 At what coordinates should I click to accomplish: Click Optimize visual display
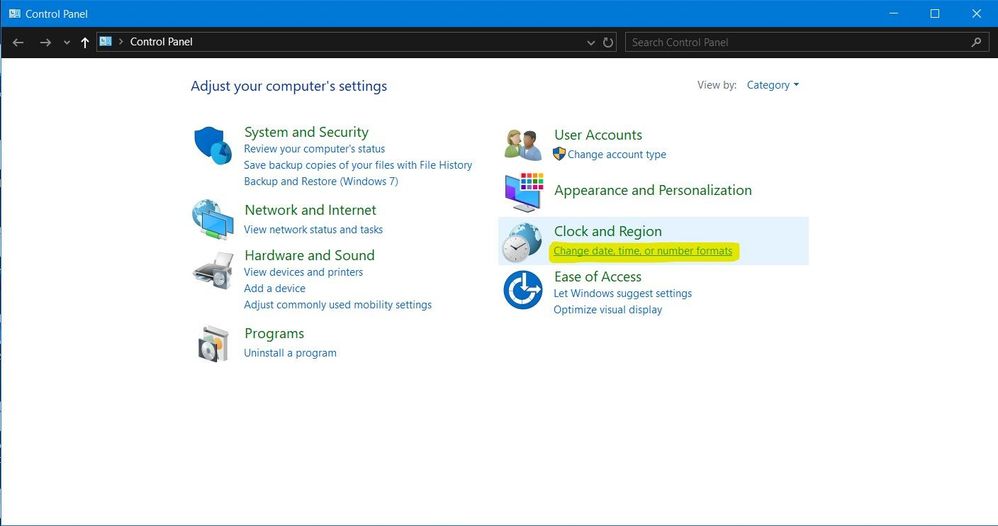pyautogui.click(x=608, y=310)
